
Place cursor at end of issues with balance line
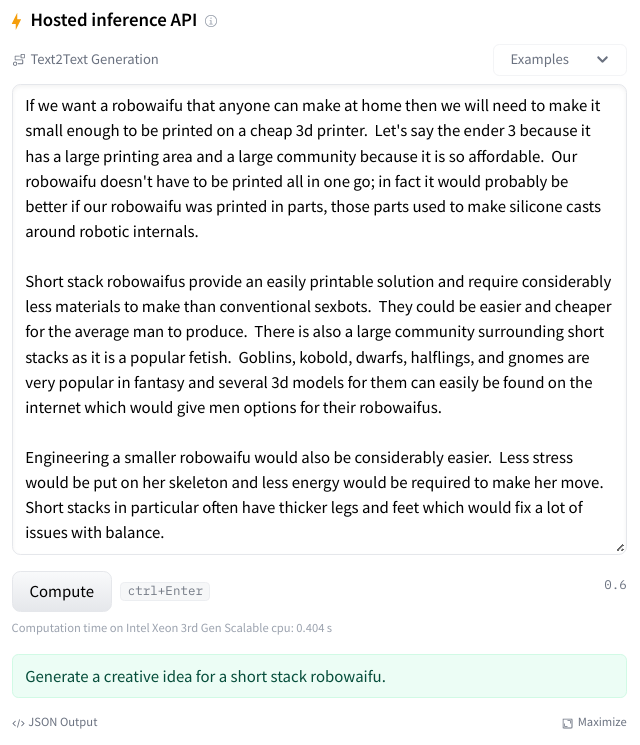pos(164,533)
